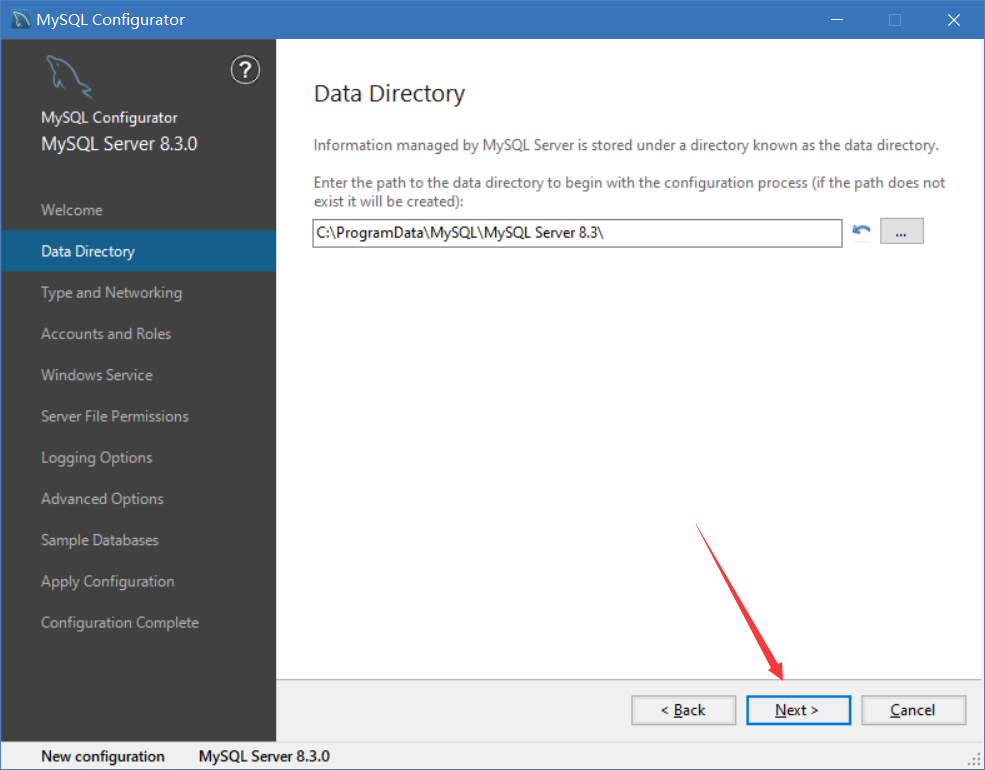The image size is (985, 770).
Task: Click 'MySQL Server 8.3.0' in status bar
Action: coord(264,756)
